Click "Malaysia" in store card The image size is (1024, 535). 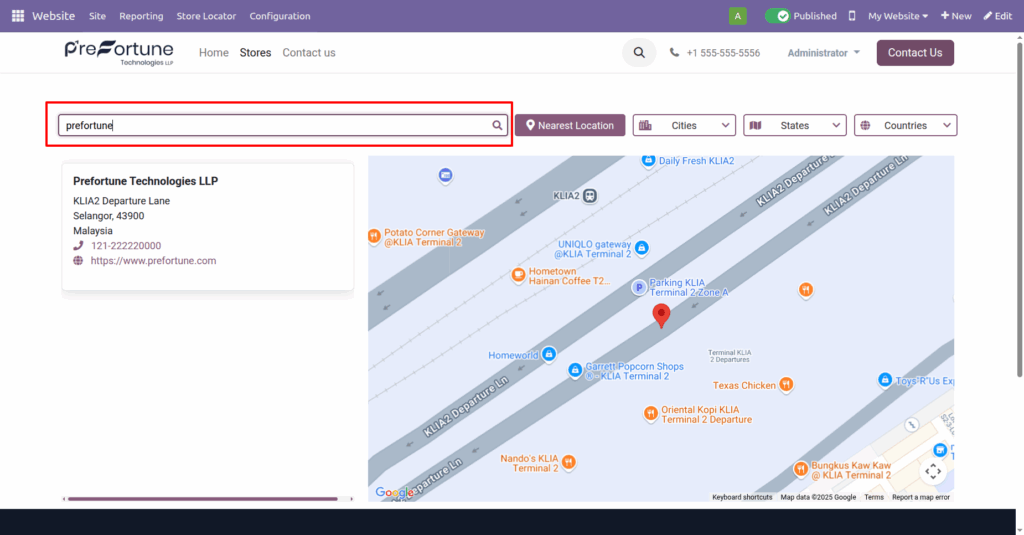pyautogui.click(x=93, y=231)
